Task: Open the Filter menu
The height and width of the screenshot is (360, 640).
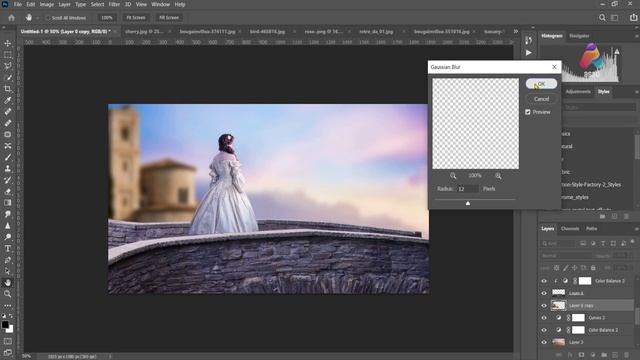Action: (x=114, y=4)
